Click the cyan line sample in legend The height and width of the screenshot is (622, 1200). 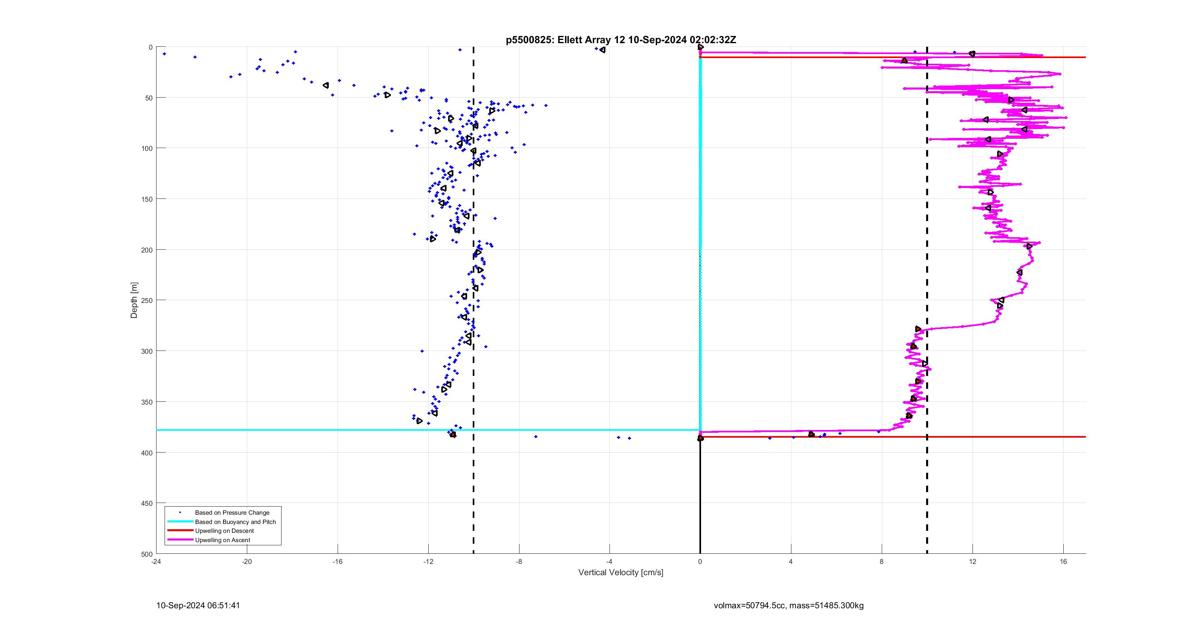pyautogui.click(x=178, y=521)
